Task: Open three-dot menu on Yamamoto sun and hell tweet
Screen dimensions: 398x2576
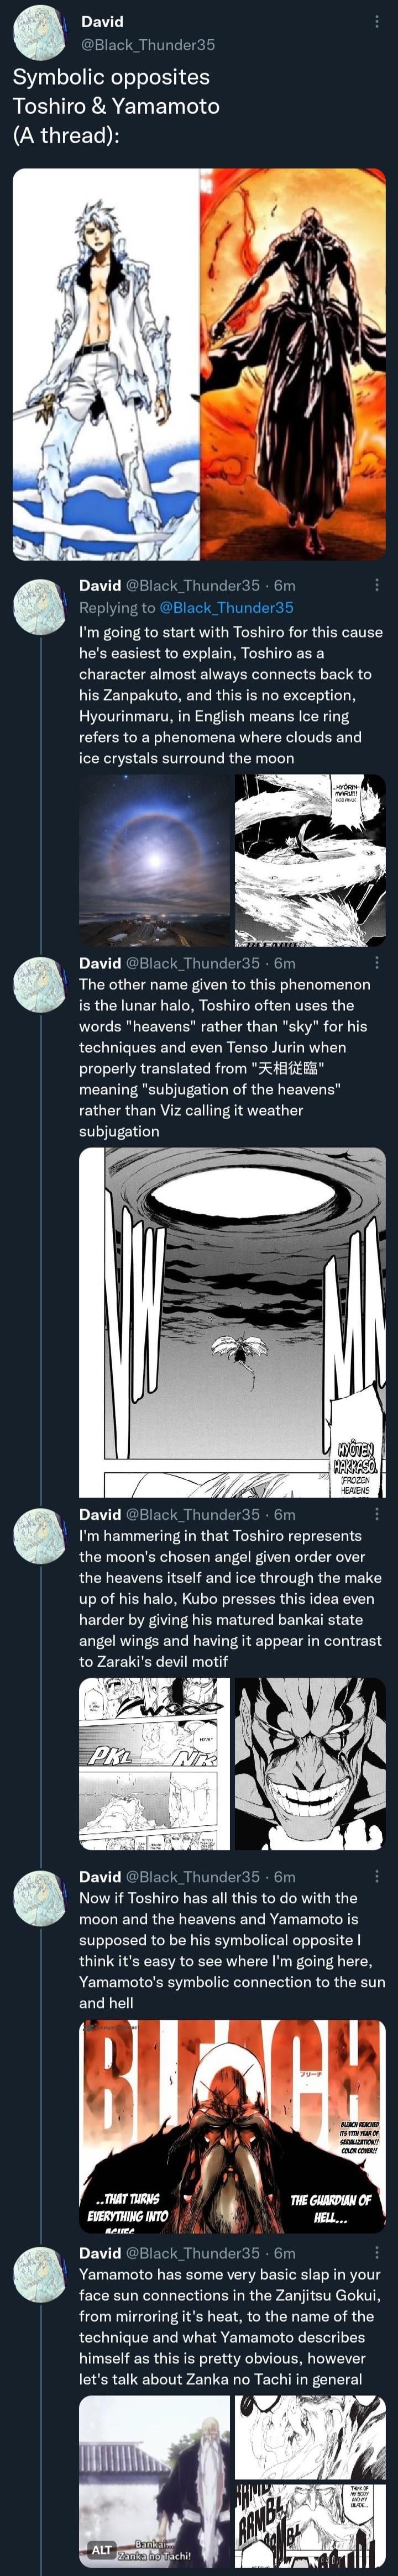Action: [x=376, y=1877]
